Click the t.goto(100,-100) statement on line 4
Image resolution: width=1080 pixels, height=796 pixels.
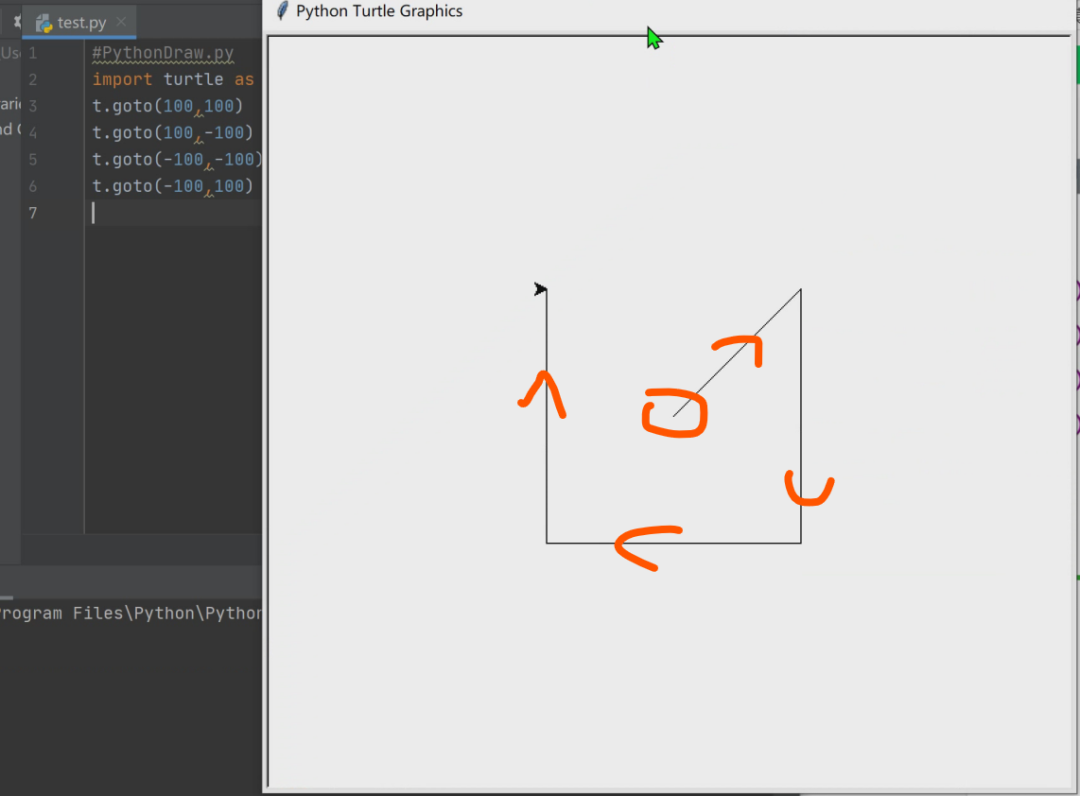(x=172, y=133)
